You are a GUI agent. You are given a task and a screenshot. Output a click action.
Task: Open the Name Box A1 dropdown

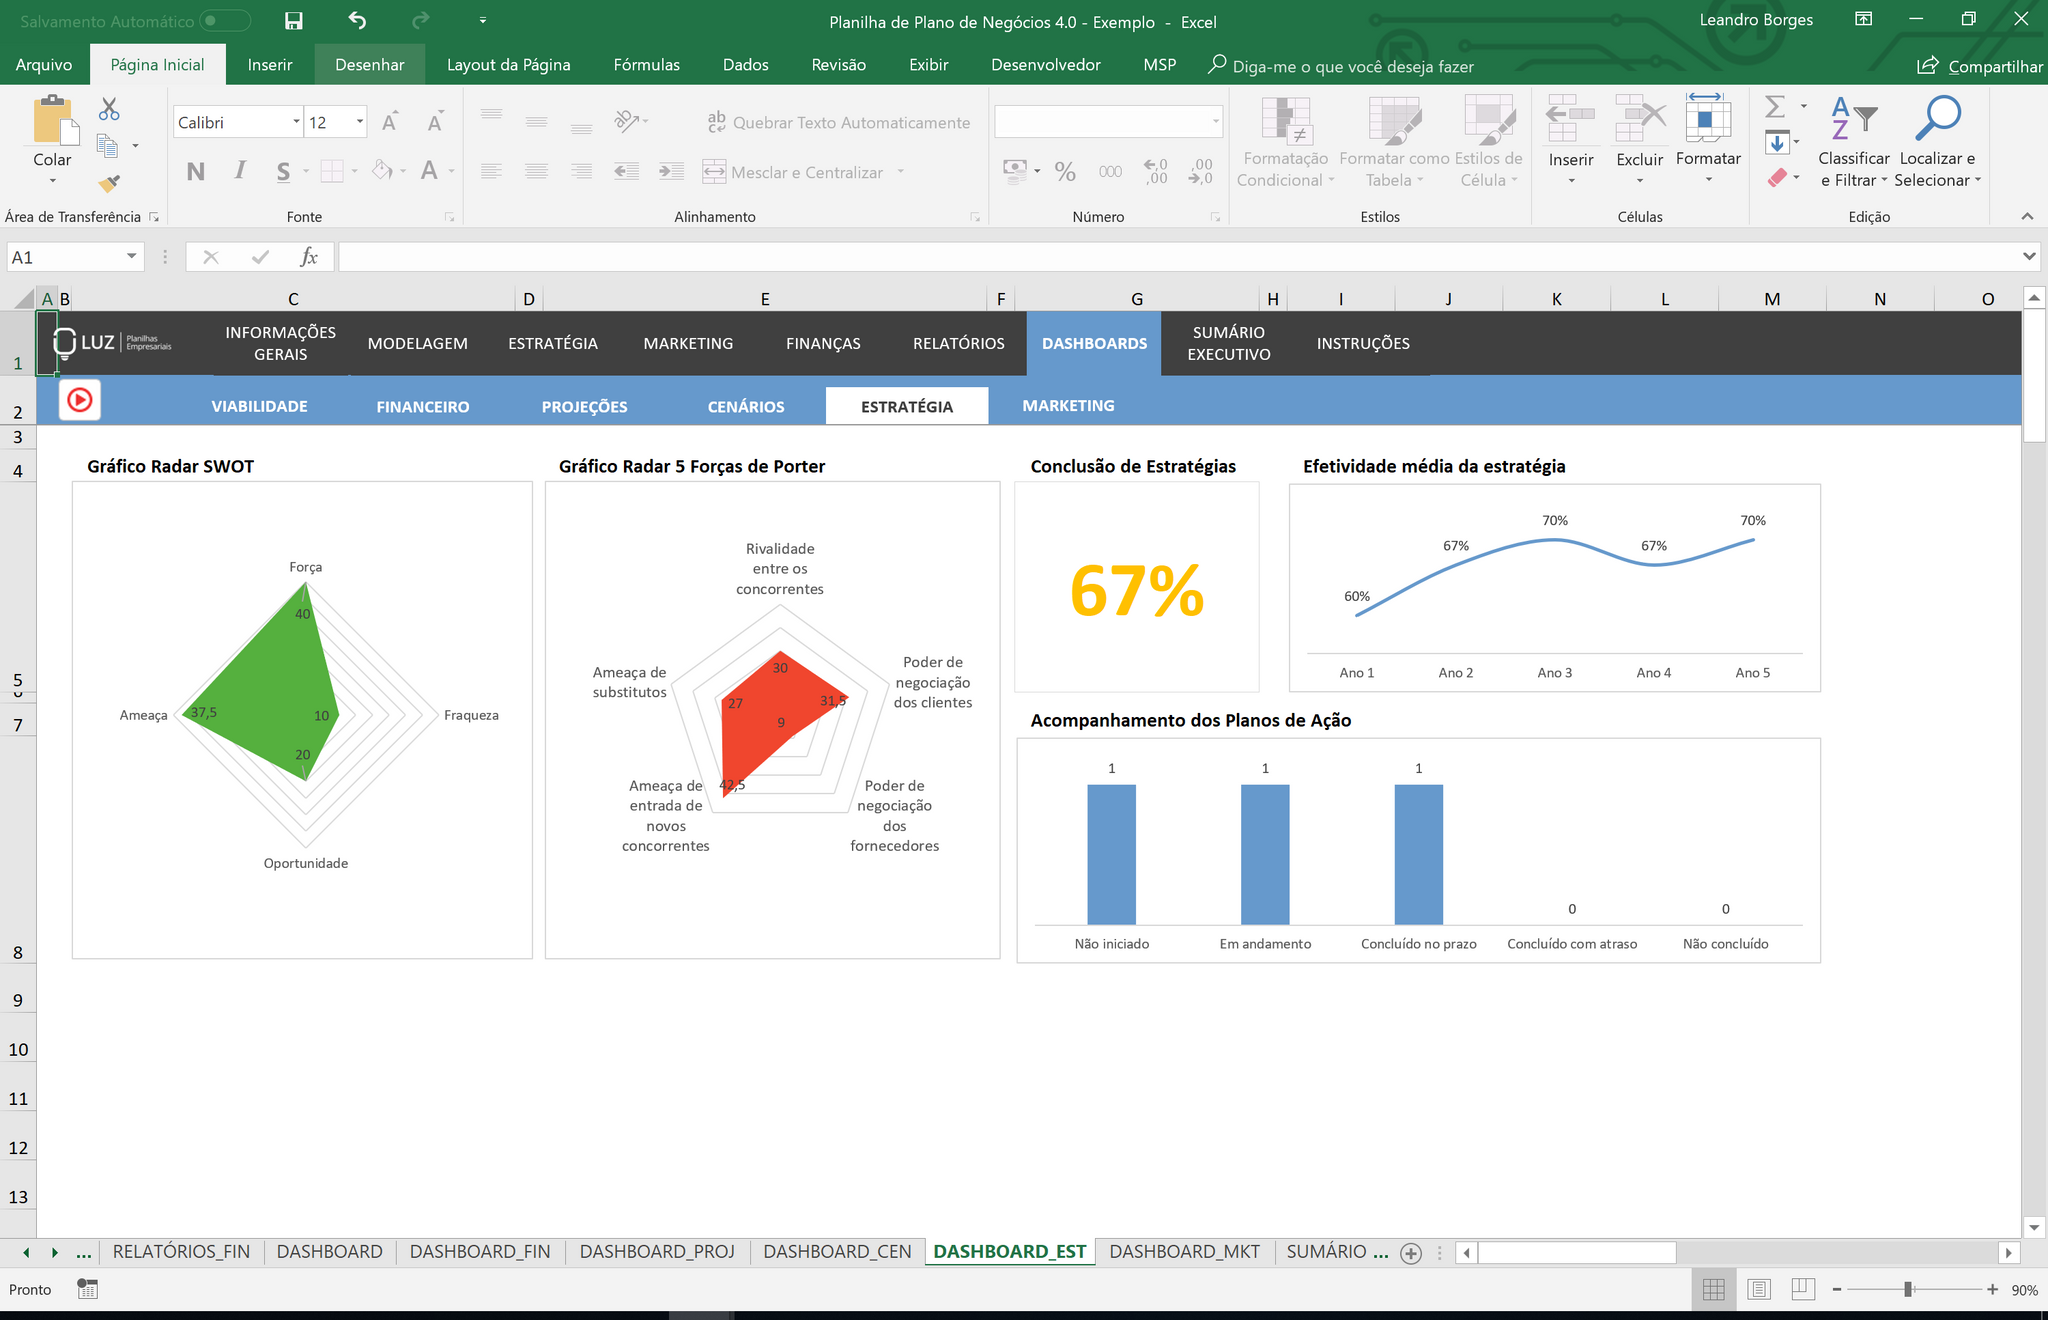(x=131, y=257)
